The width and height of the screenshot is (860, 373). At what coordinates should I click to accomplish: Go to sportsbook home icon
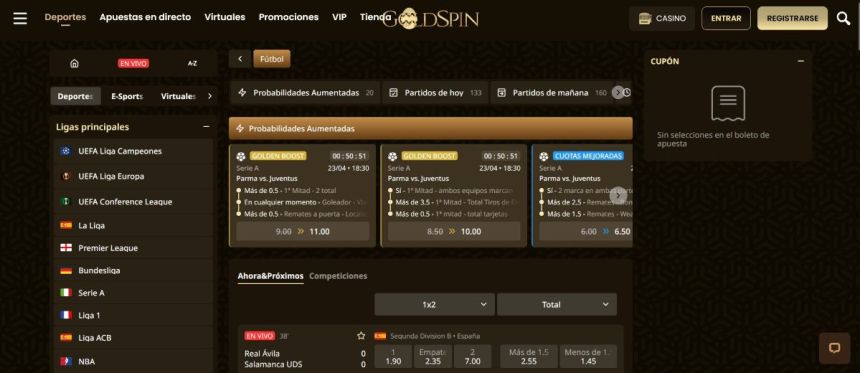click(x=75, y=64)
